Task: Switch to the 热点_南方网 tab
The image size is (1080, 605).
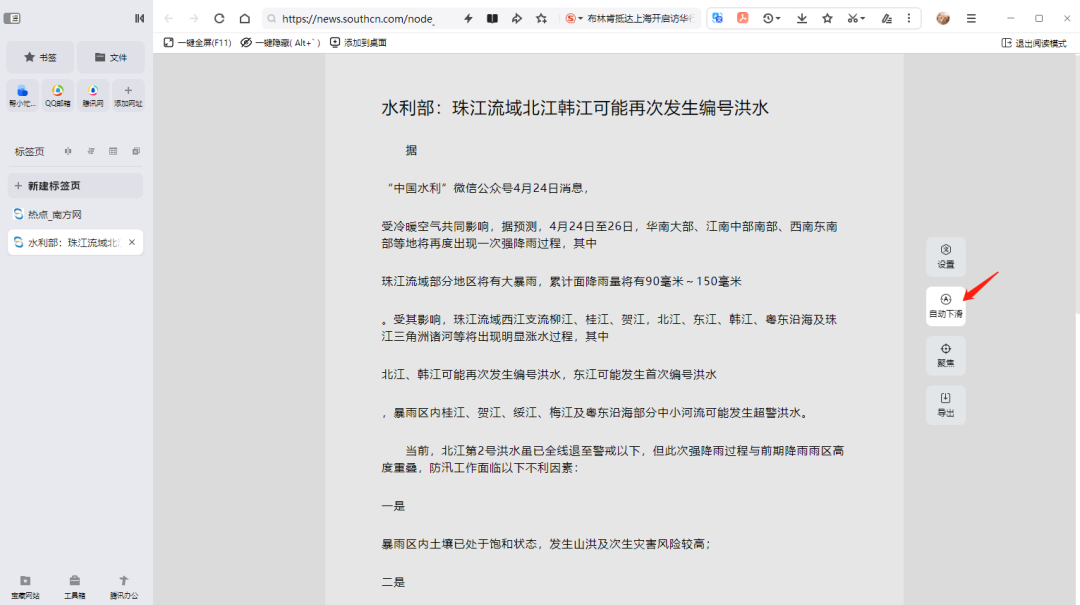Action: click(x=75, y=214)
